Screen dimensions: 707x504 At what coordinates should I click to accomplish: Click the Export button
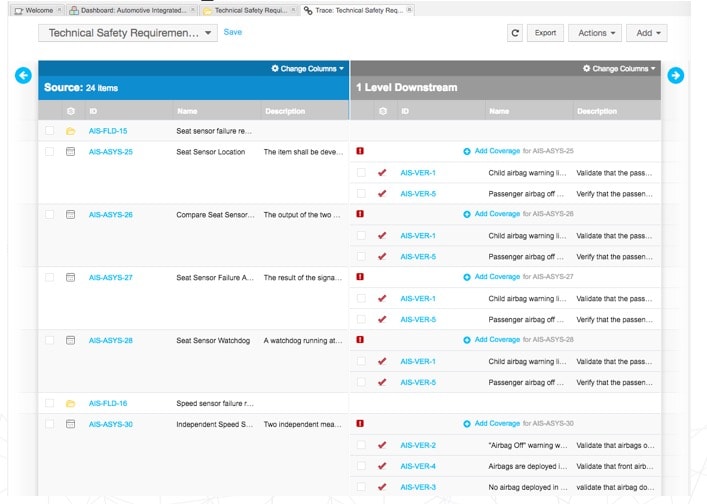545,33
